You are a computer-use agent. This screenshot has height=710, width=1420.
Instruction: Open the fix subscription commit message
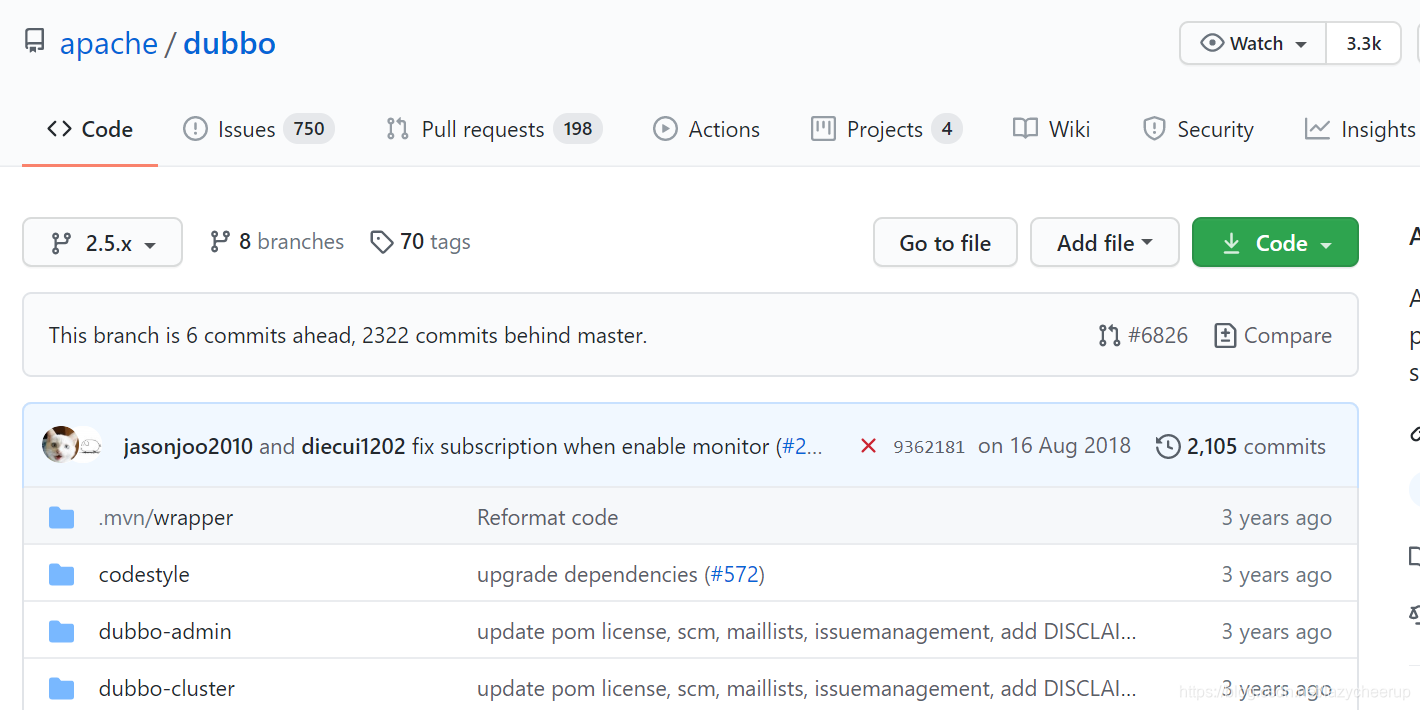[591, 446]
